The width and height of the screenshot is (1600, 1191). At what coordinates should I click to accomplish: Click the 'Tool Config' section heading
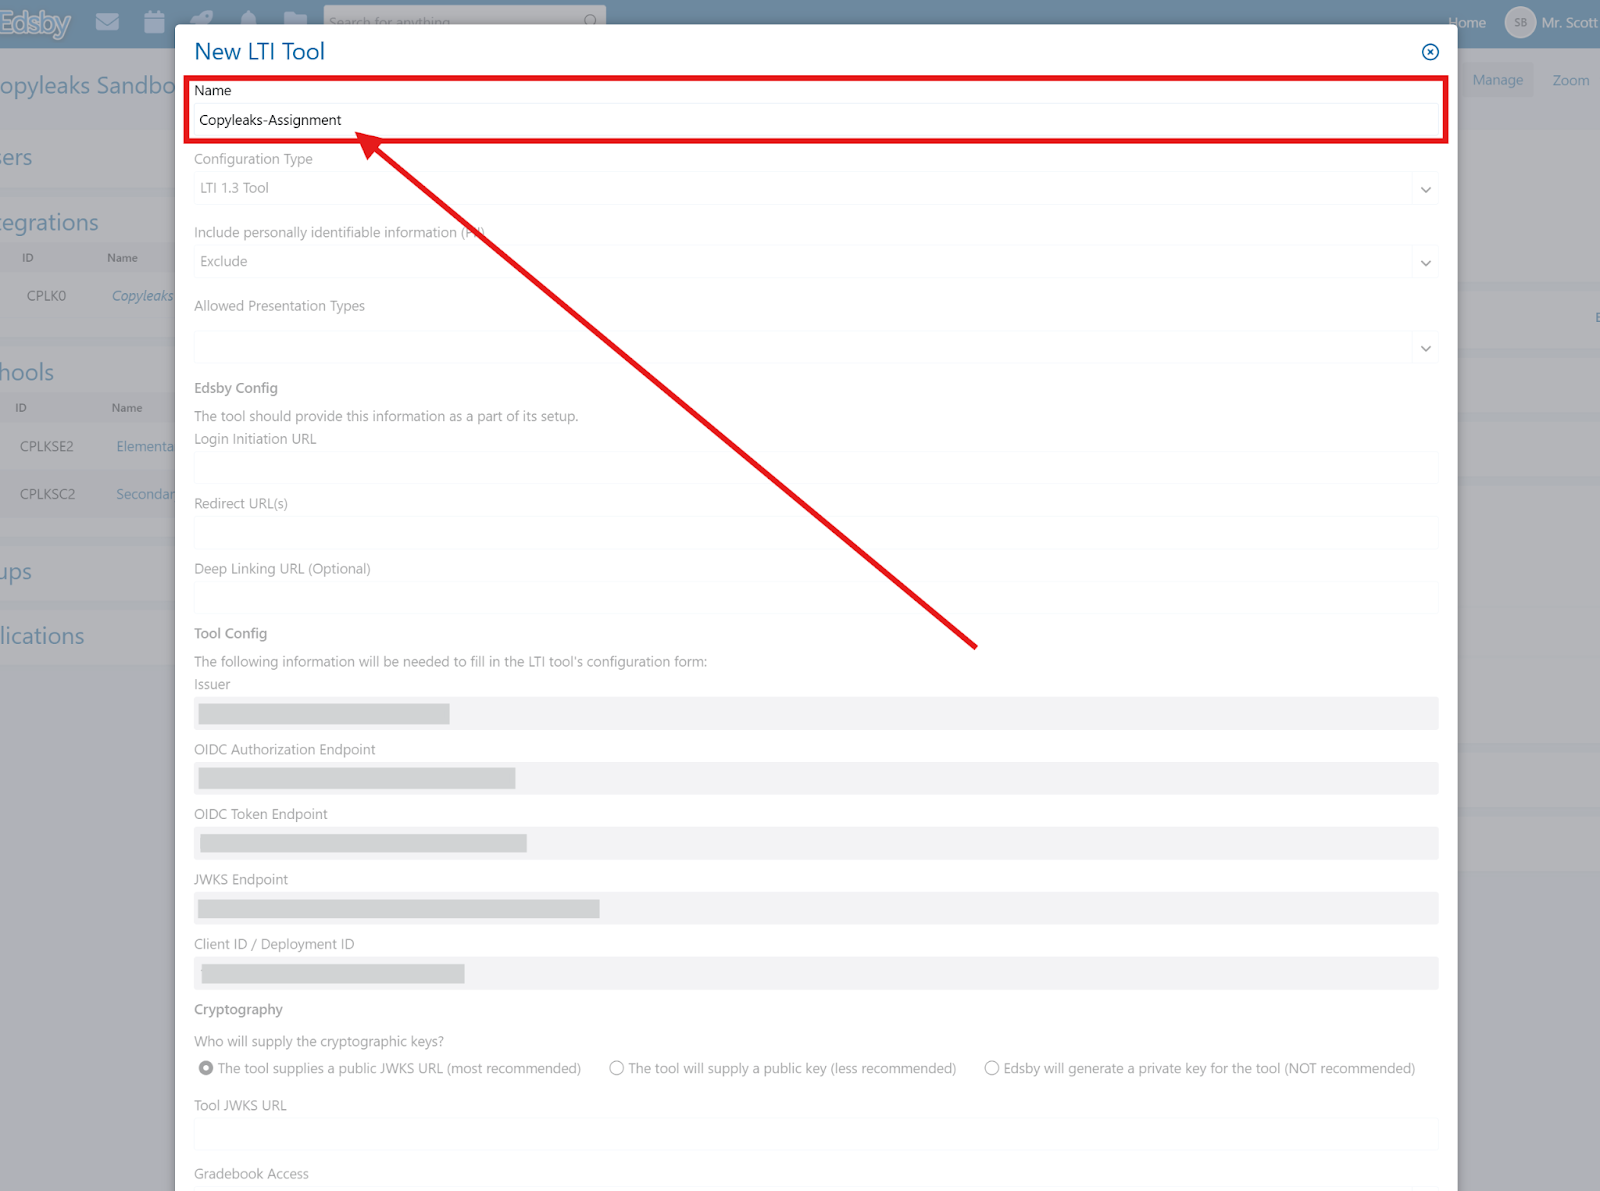[230, 633]
